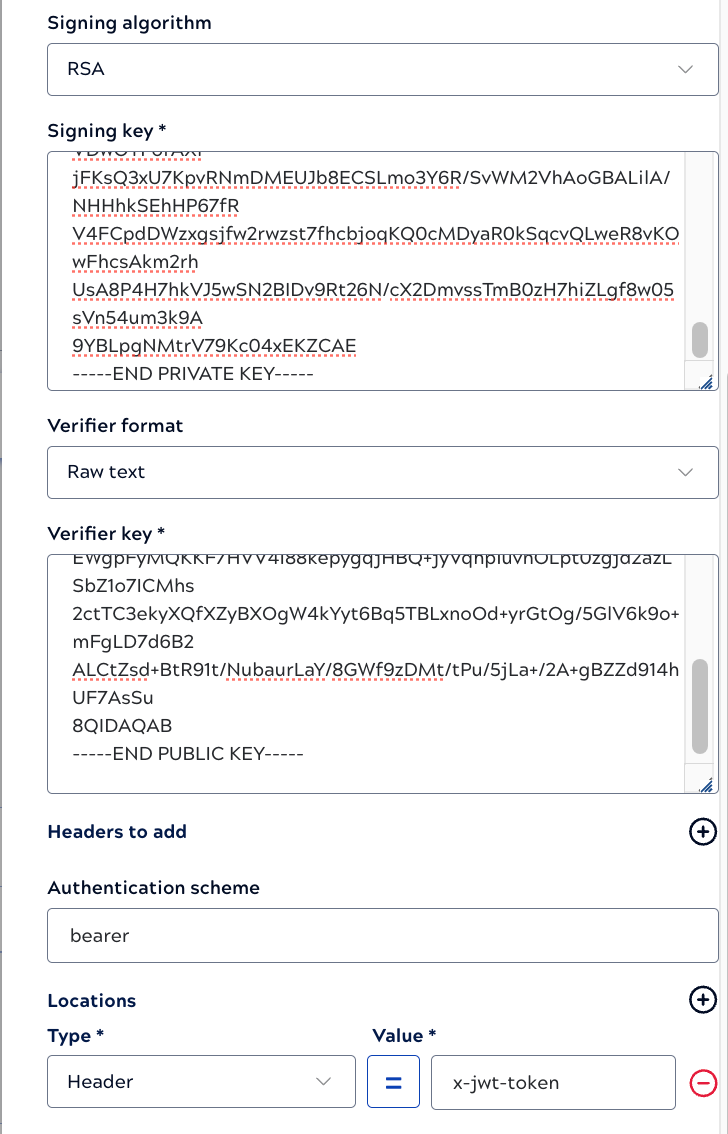Open the Type dropdown showing Header
Image resolution: width=728 pixels, height=1134 pixels.
tap(200, 1081)
